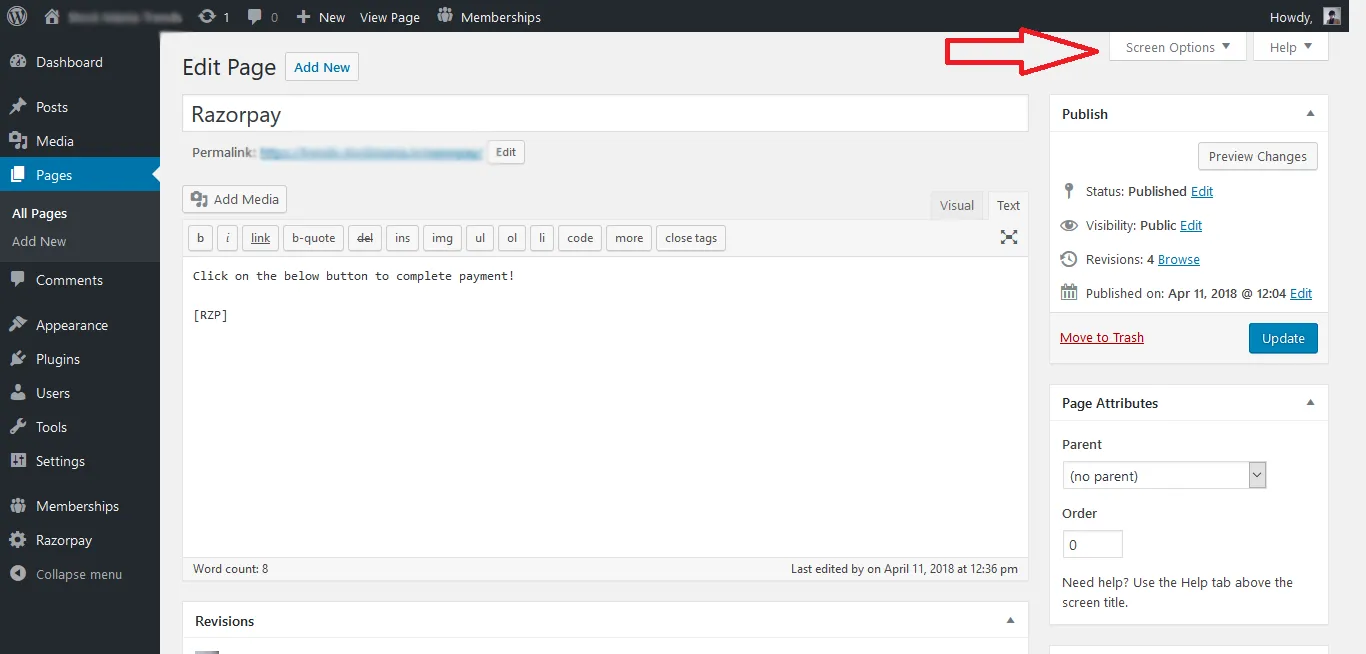1366x654 pixels.
Task: Open the New content menu
Action: click(x=320, y=17)
